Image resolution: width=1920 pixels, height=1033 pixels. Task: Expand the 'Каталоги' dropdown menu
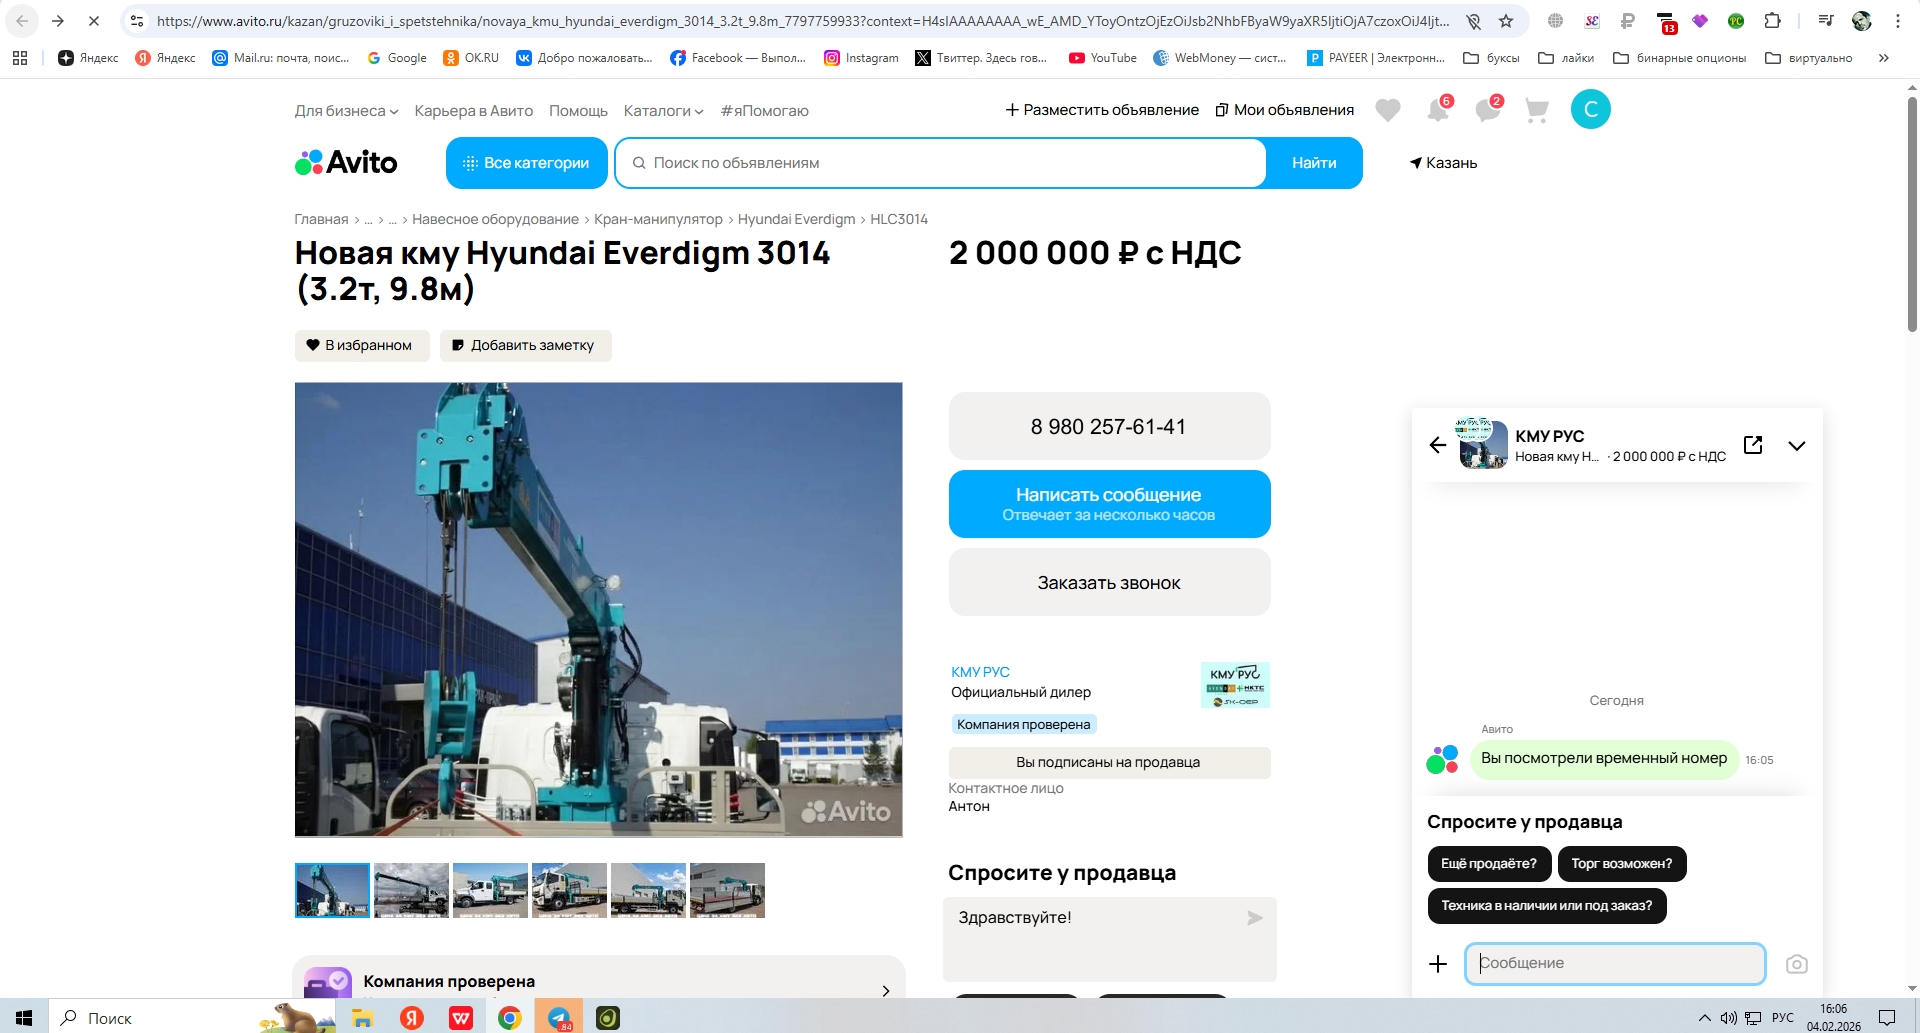[x=663, y=111]
